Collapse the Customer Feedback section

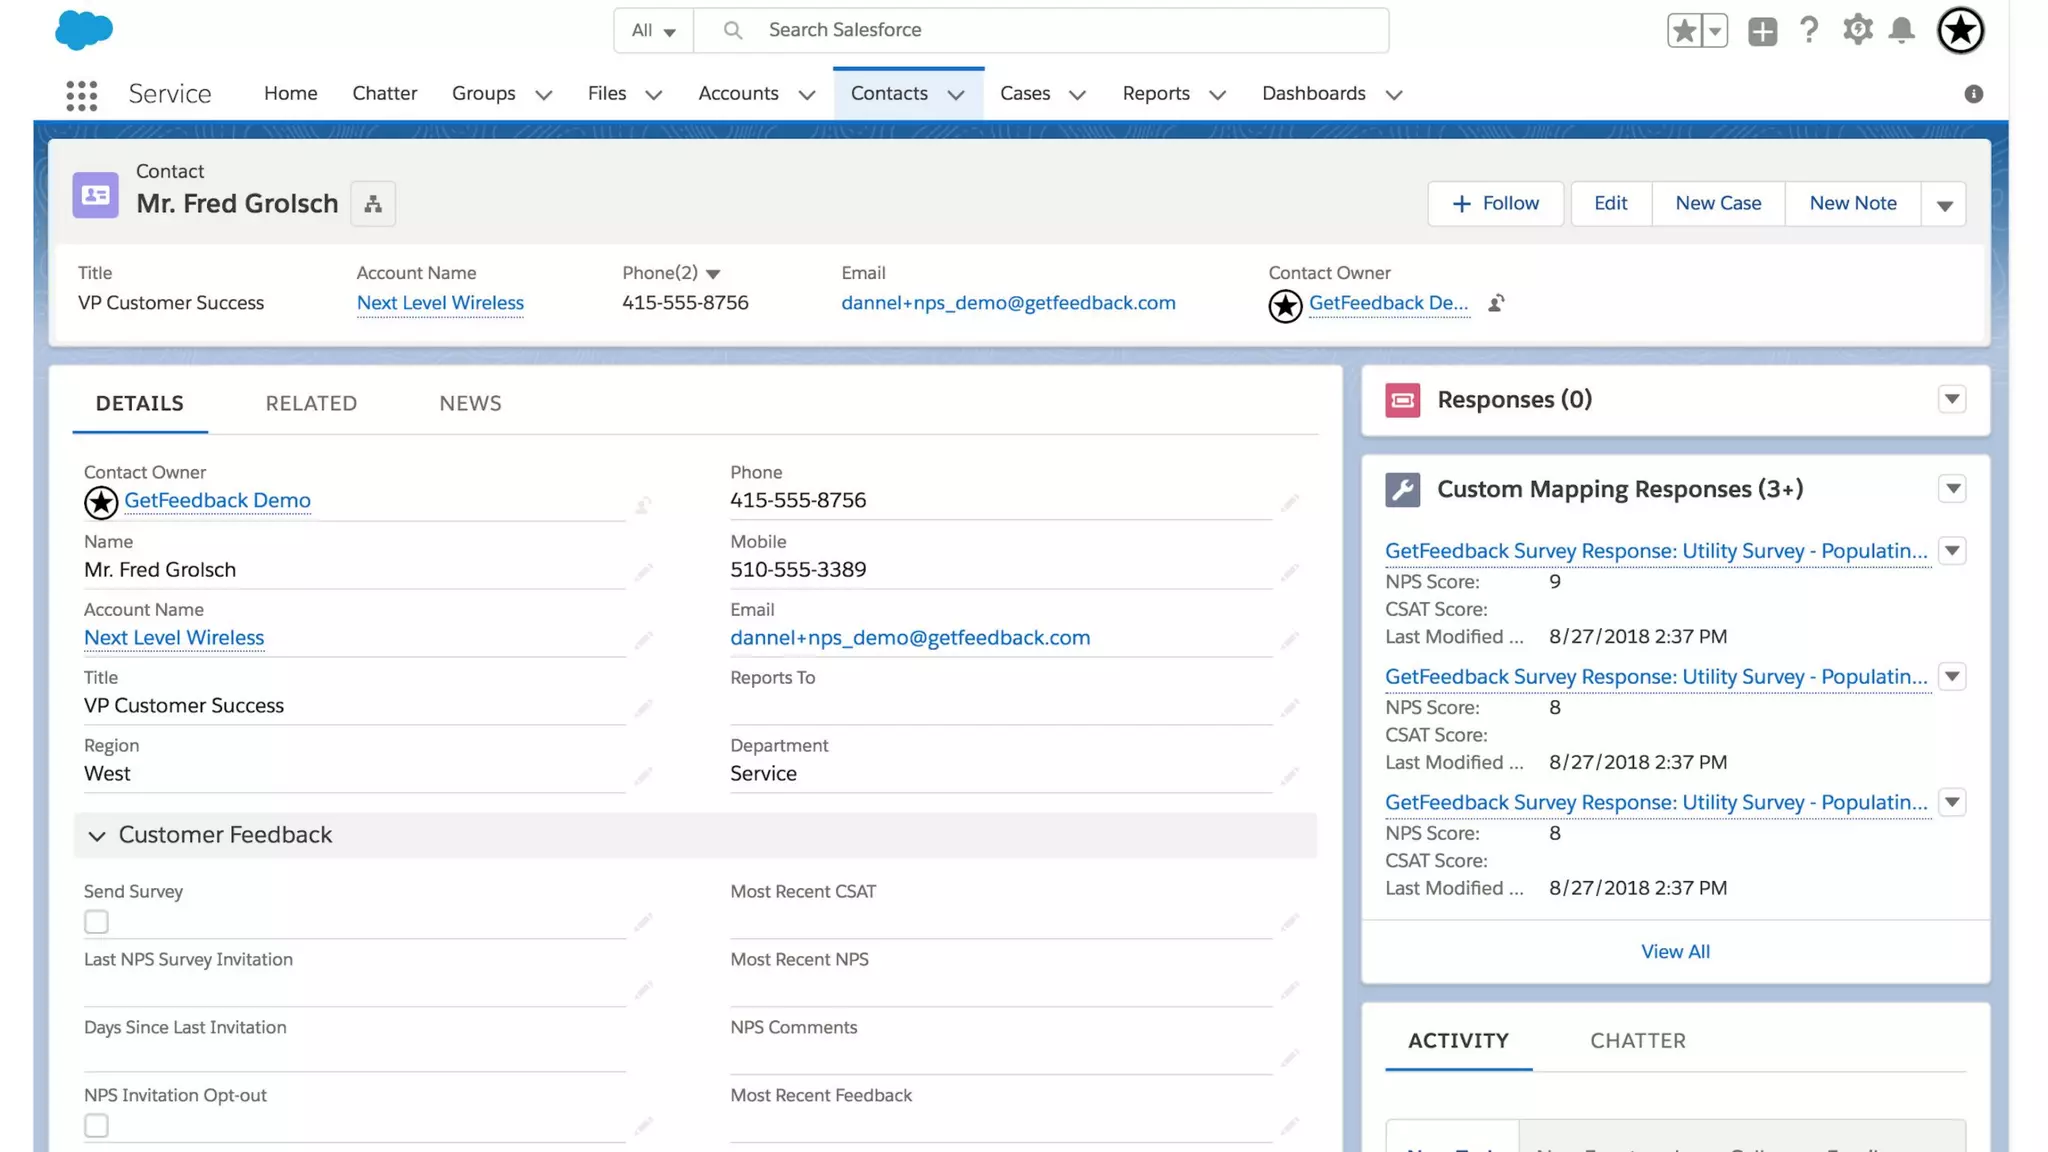(97, 836)
